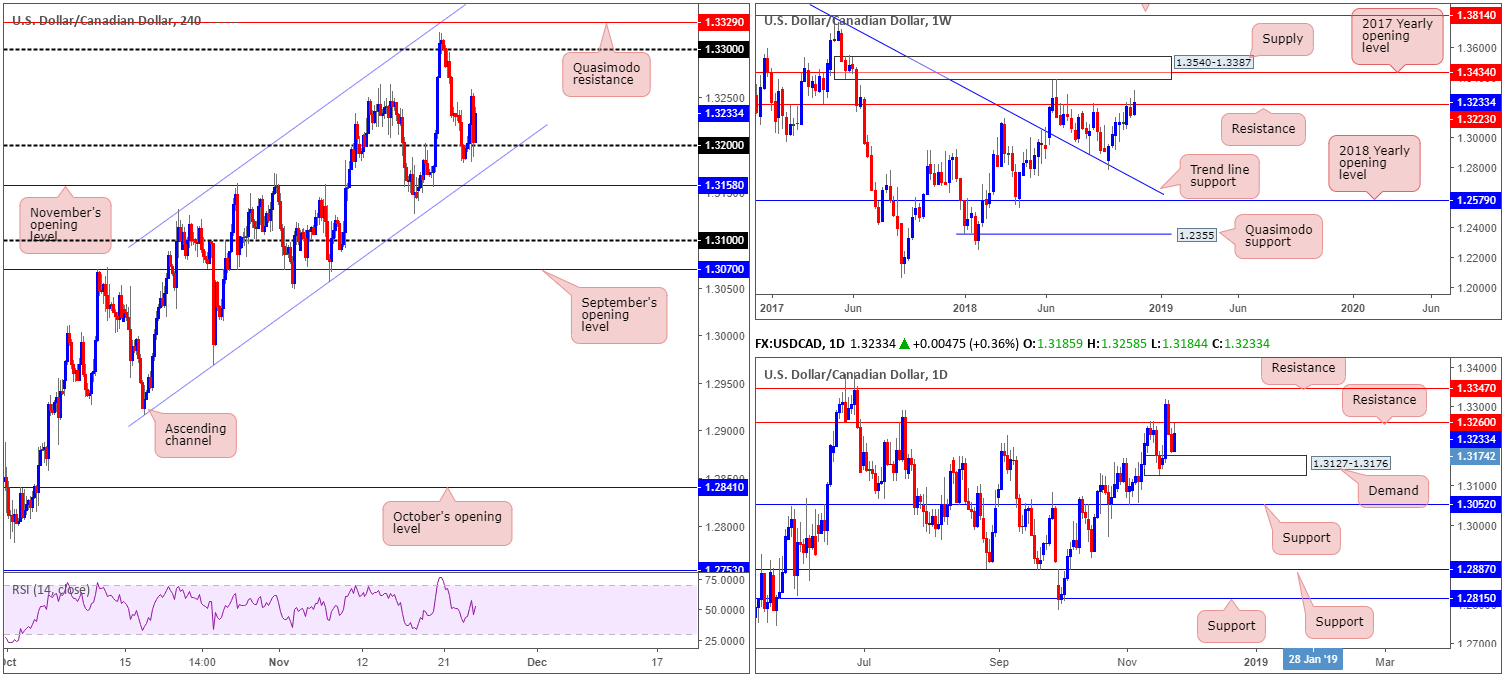This screenshot has width=1505, height=676.
Task: Click the red 1.34340 price label
Action: click(x=1474, y=72)
